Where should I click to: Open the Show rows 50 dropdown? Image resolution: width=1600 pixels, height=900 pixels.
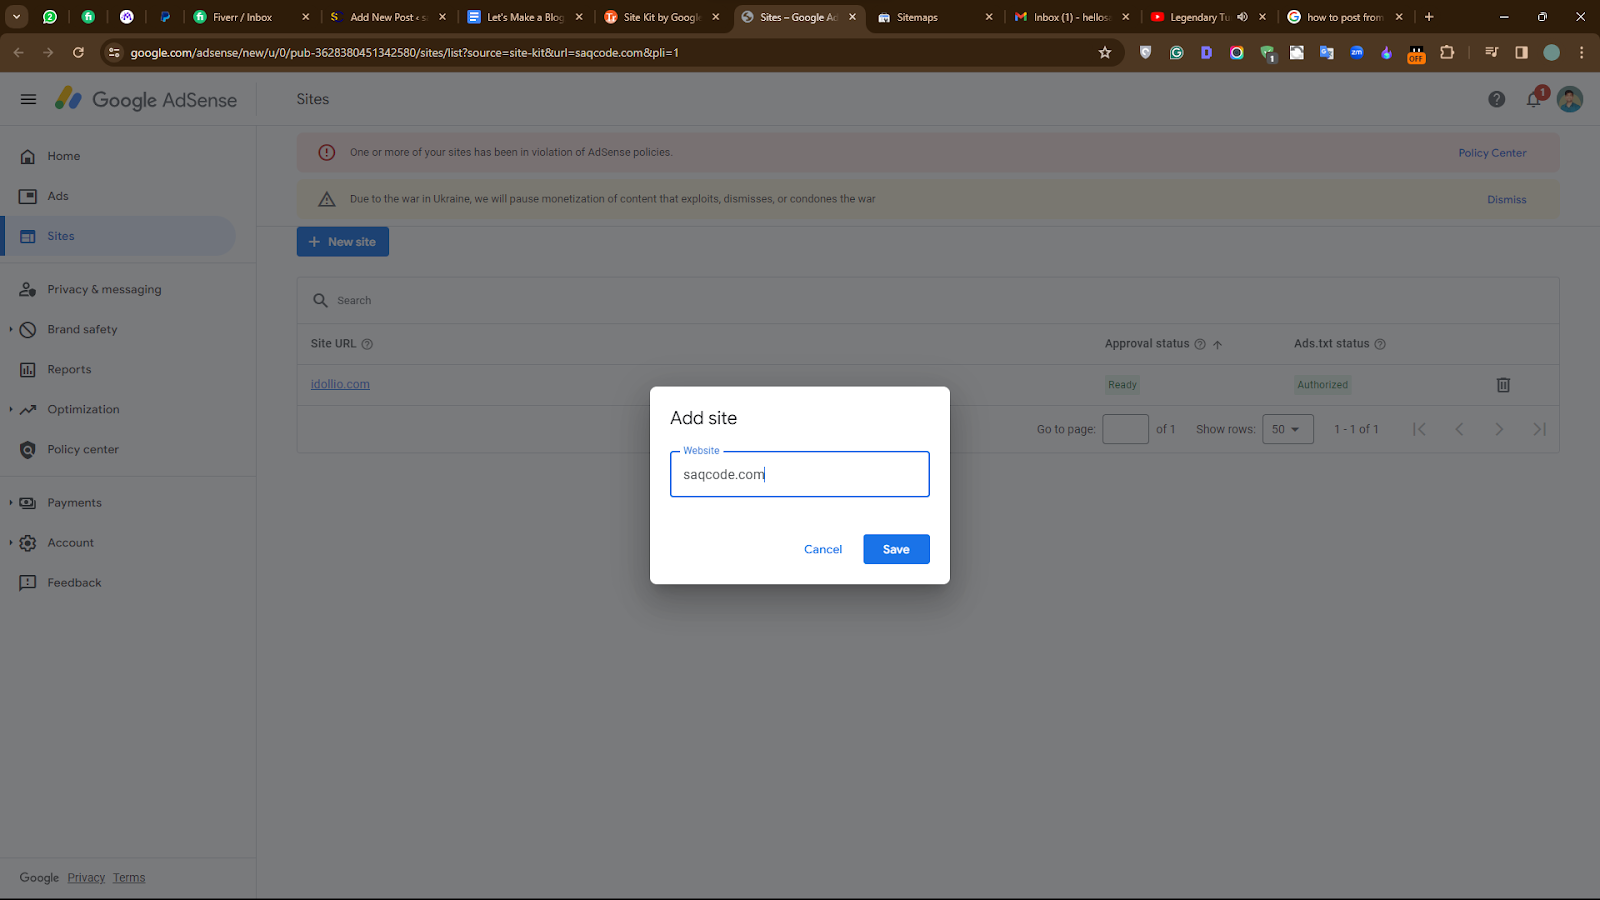pyautogui.click(x=1287, y=429)
